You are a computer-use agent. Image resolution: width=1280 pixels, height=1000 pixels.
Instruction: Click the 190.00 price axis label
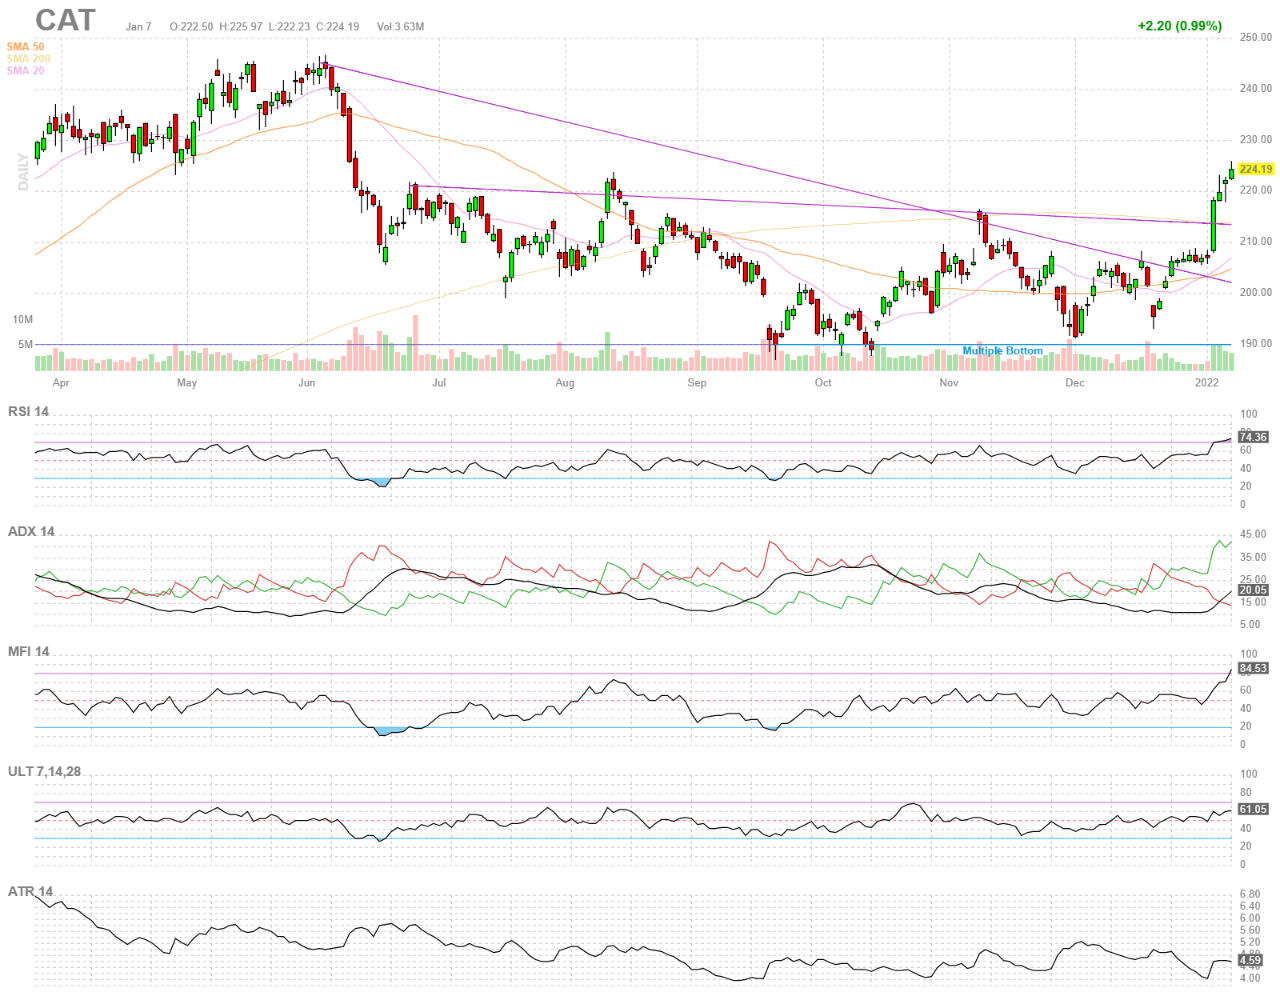[x=1256, y=344]
